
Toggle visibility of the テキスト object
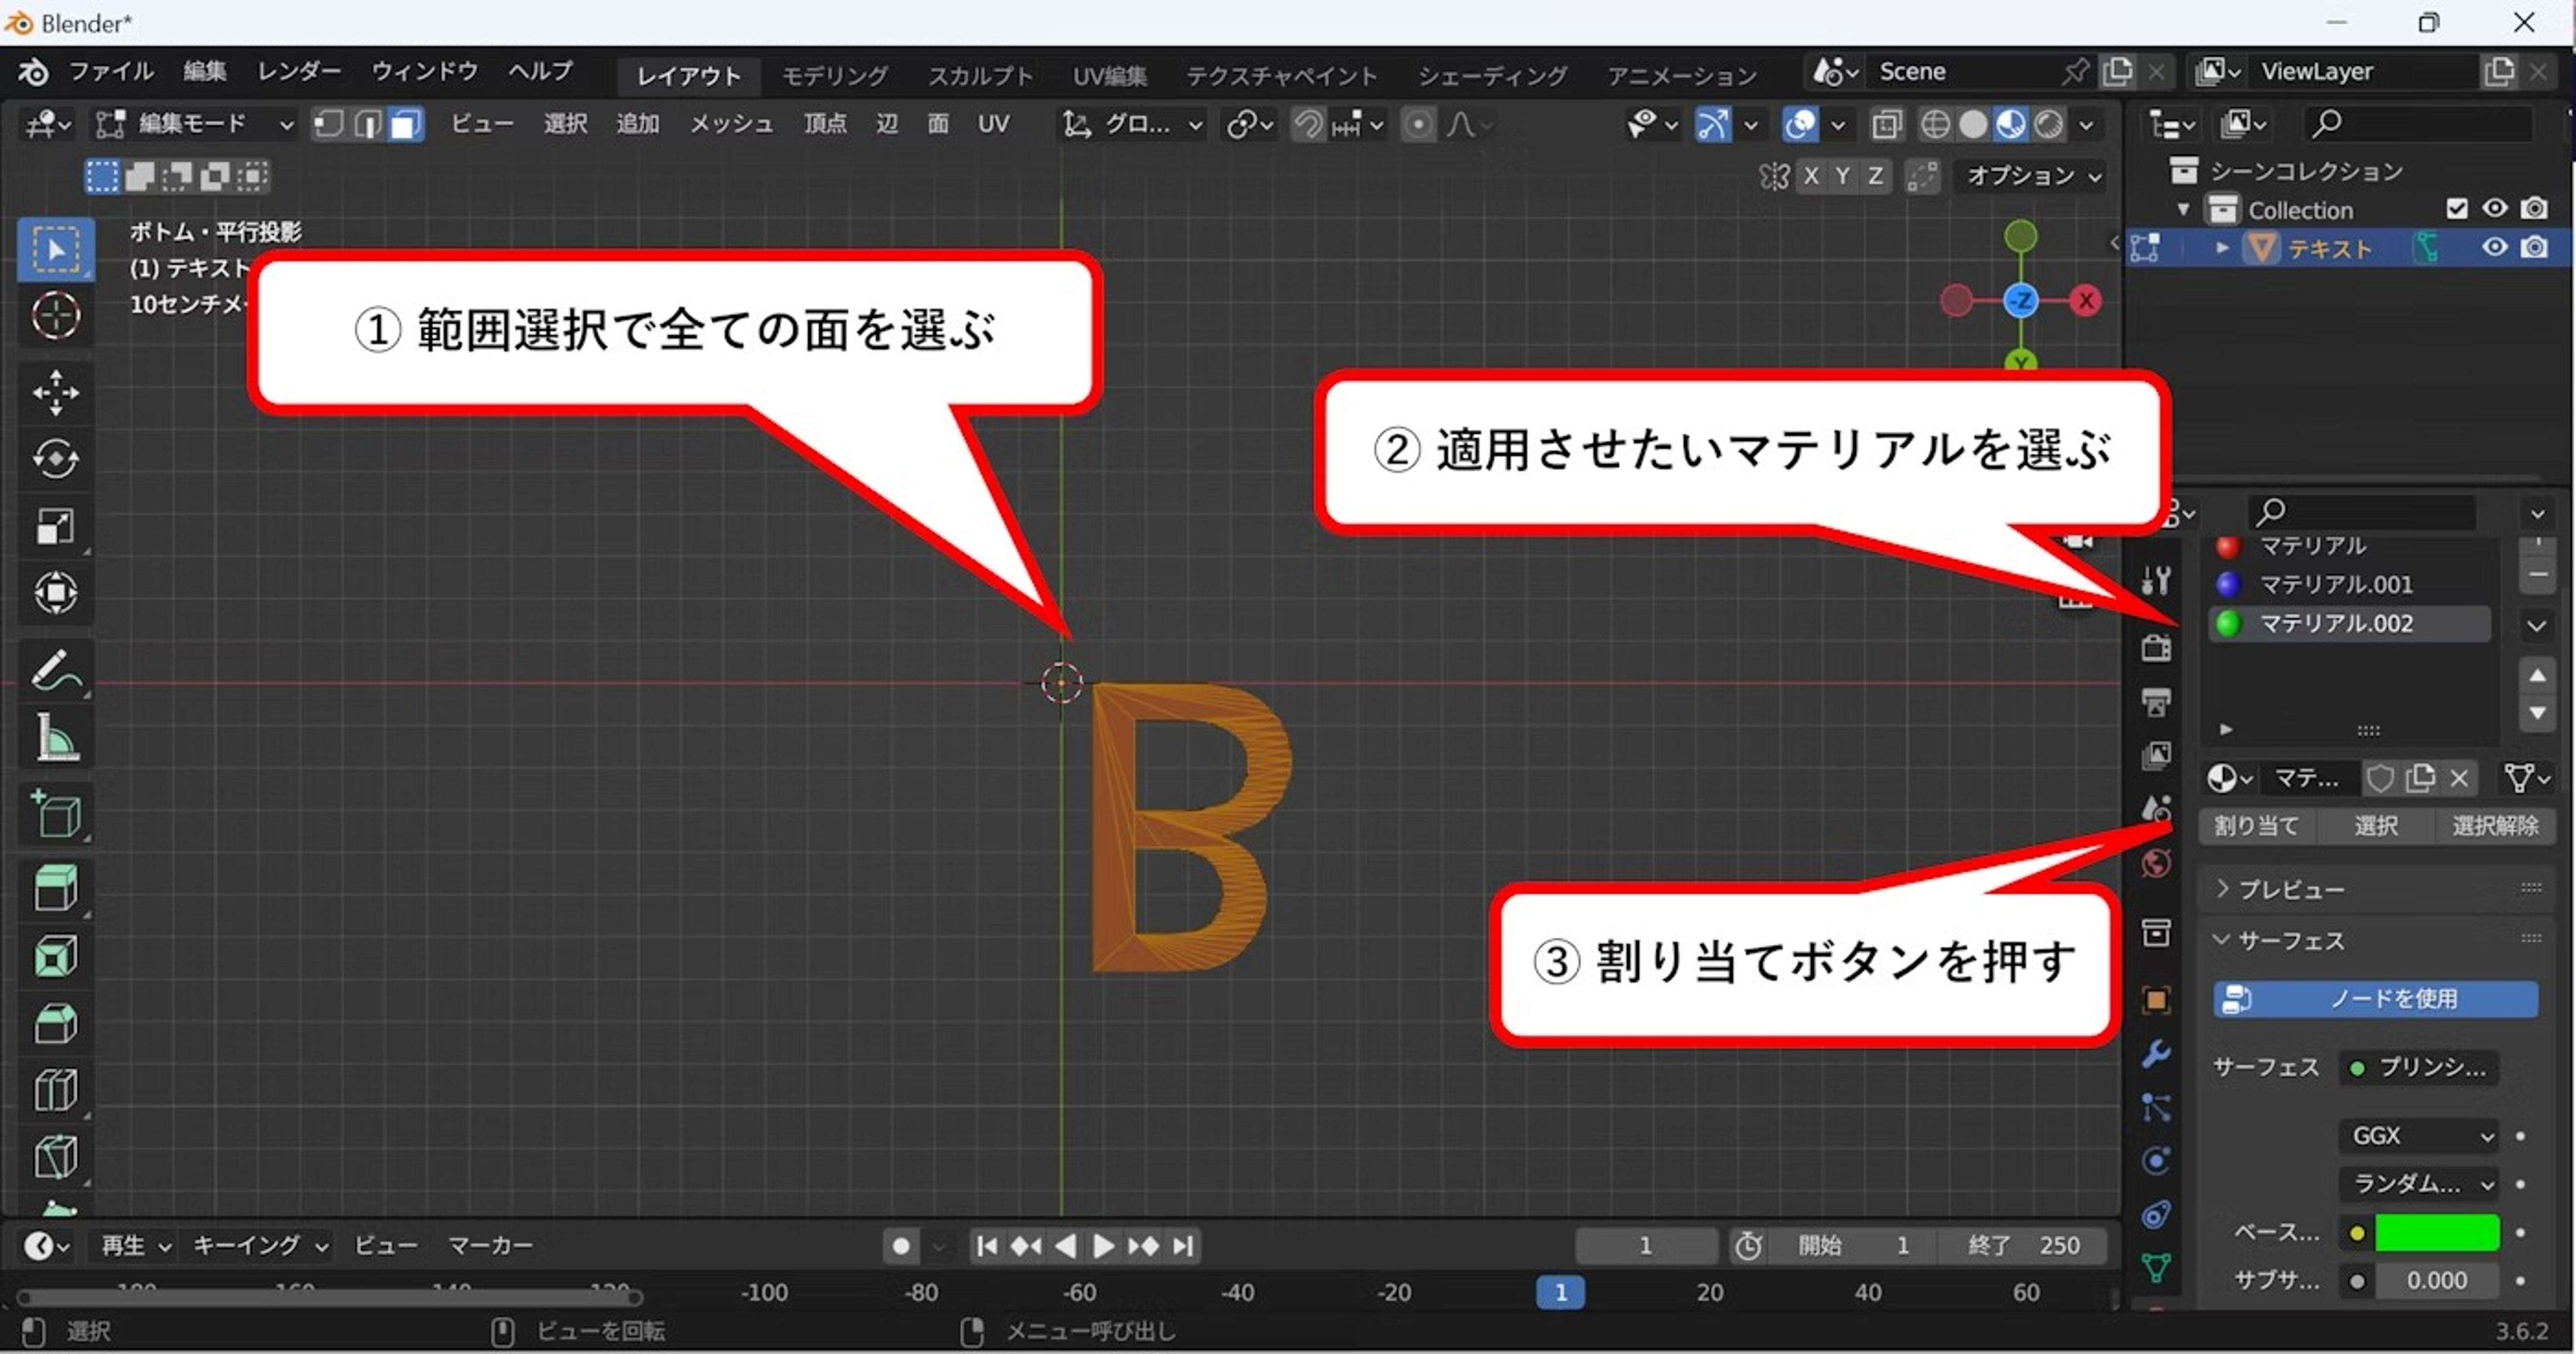click(x=2494, y=248)
